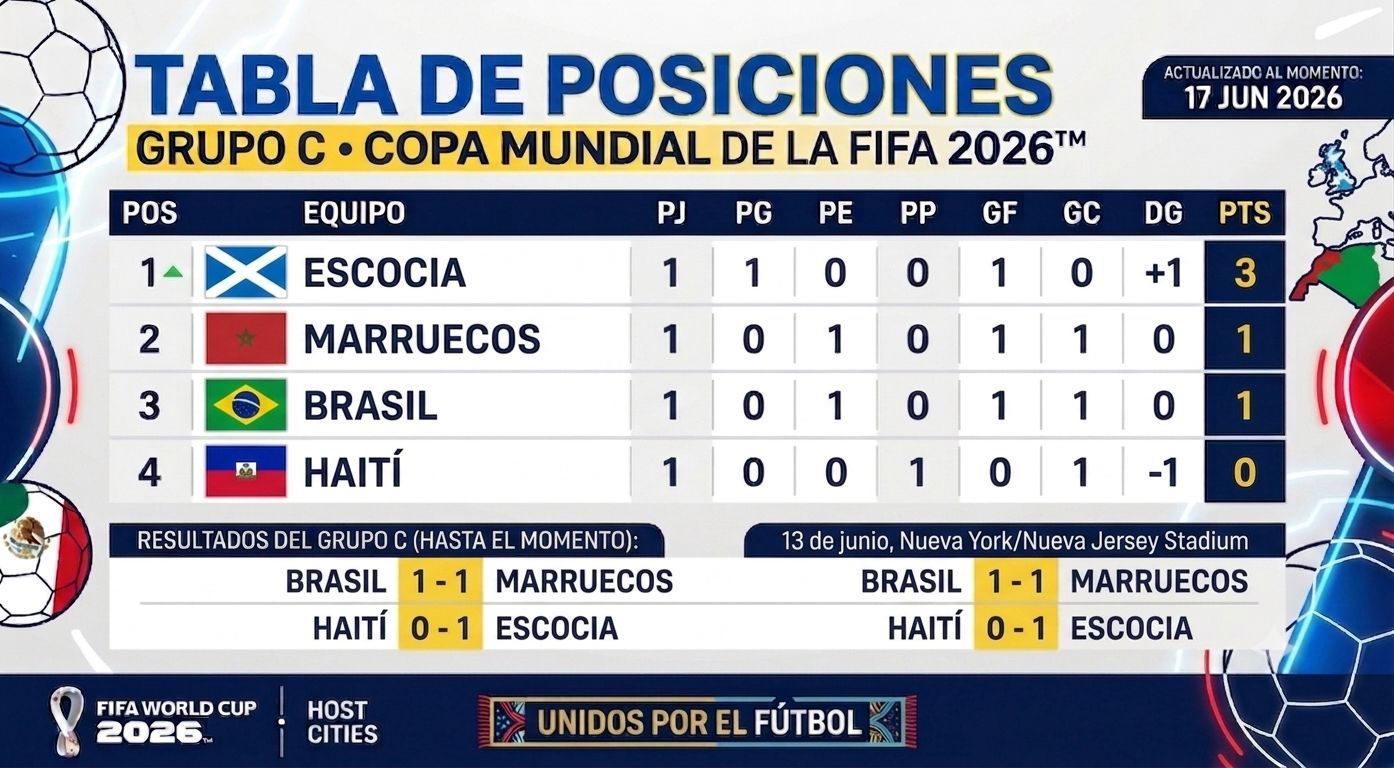Click the Resultados del Grupo C header
This screenshot has width=1394, height=768.
click(386, 541)
